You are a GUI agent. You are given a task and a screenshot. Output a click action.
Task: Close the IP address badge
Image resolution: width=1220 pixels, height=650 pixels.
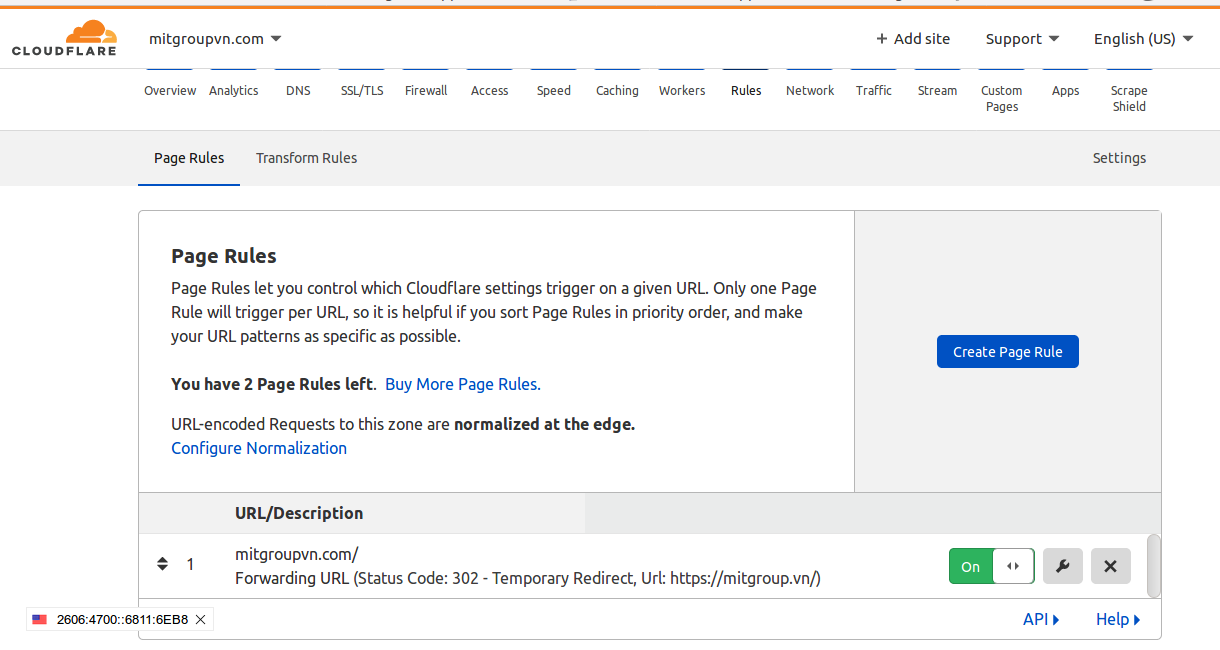pyautogui.click(x=200, y=620)
